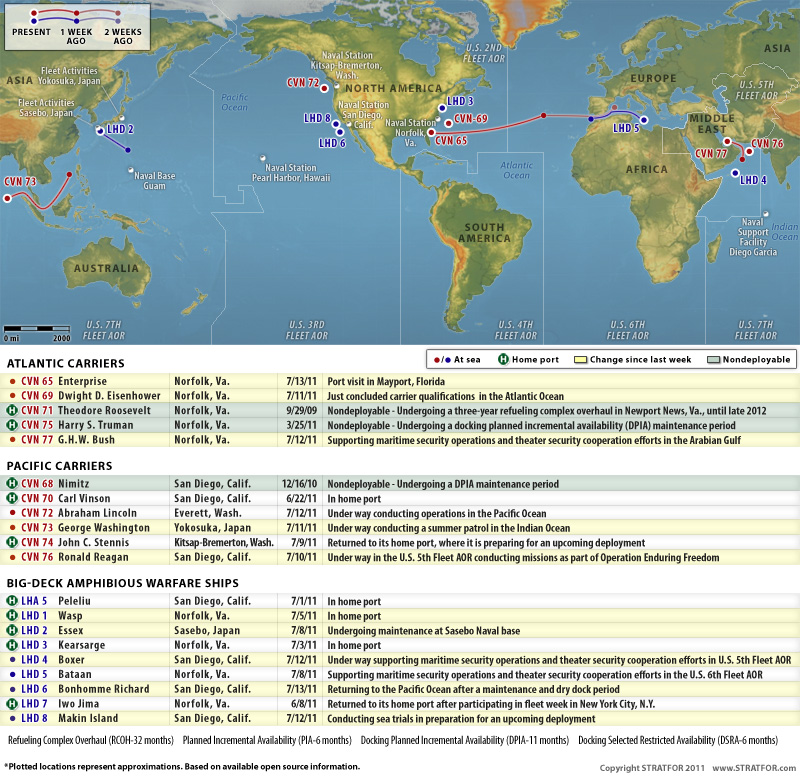
Task: Click the H icon next to CVN 70
Action: click(x=12, y=498)
